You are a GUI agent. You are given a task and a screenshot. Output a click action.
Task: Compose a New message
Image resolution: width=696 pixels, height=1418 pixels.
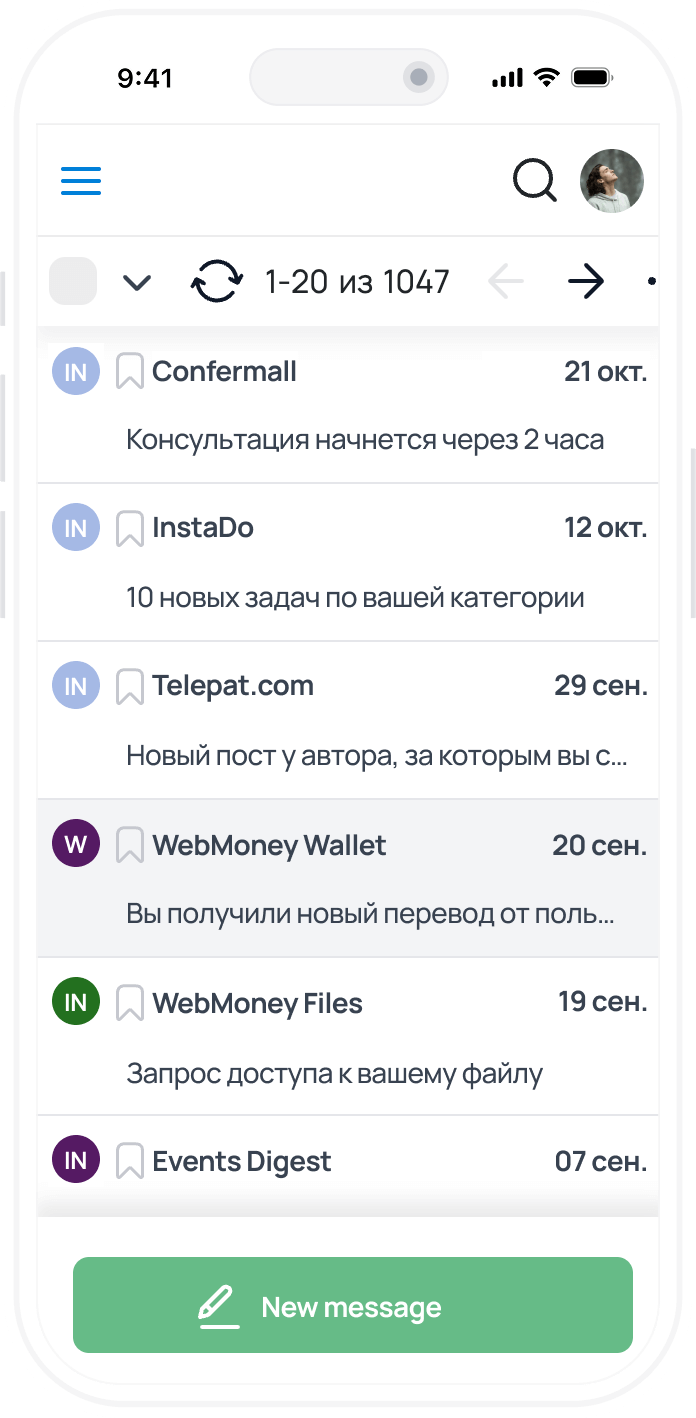tap(353, 1305)
